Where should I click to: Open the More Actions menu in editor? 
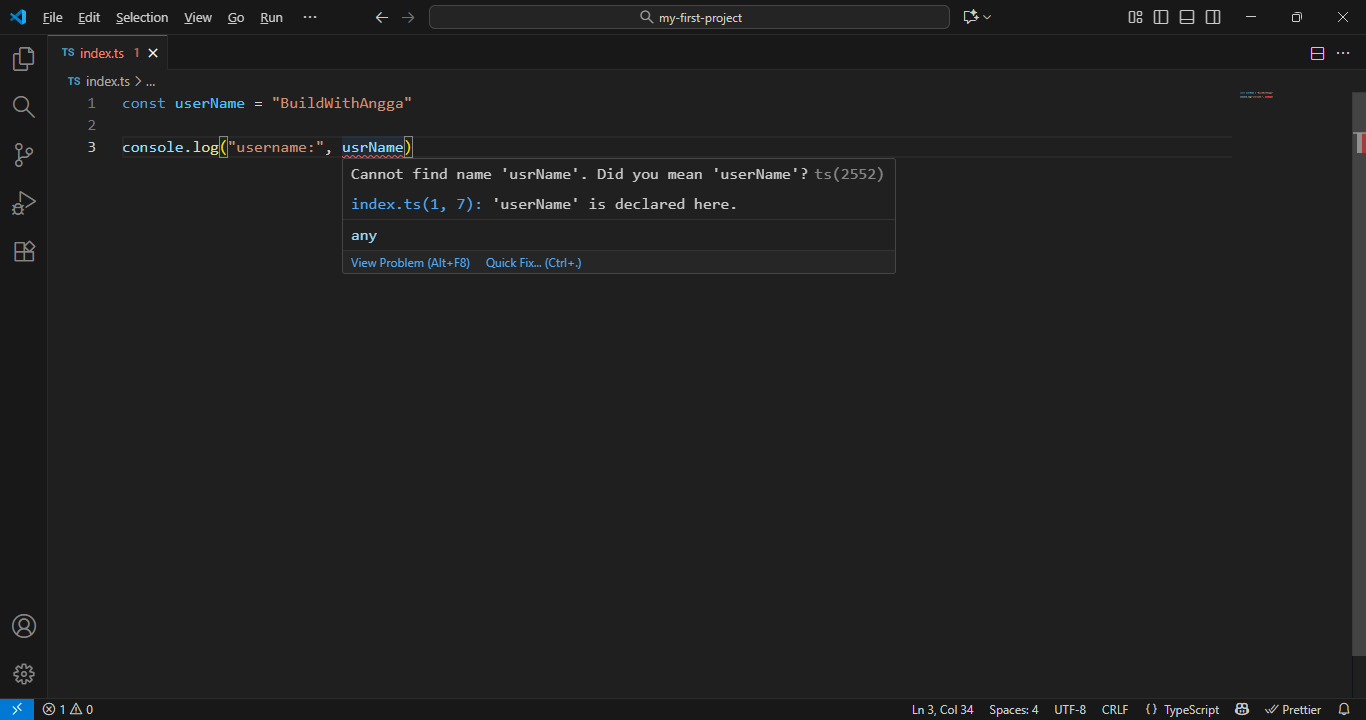point(1343,53)
